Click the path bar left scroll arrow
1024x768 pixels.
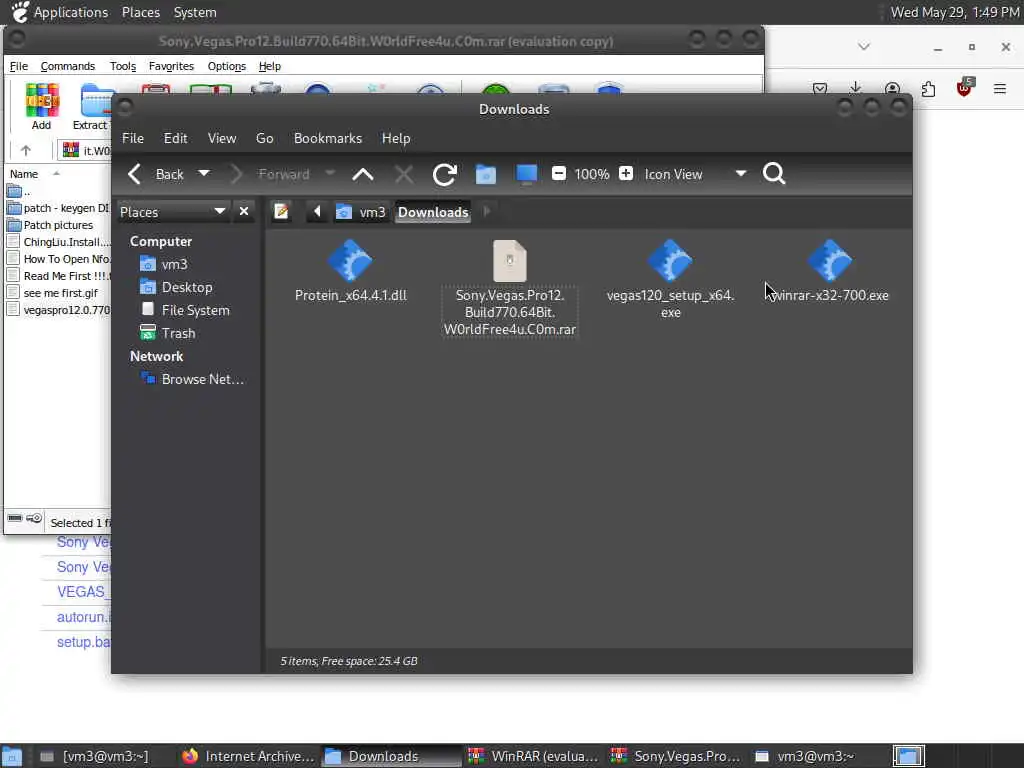pyautogui.click(x=317, y=212)
